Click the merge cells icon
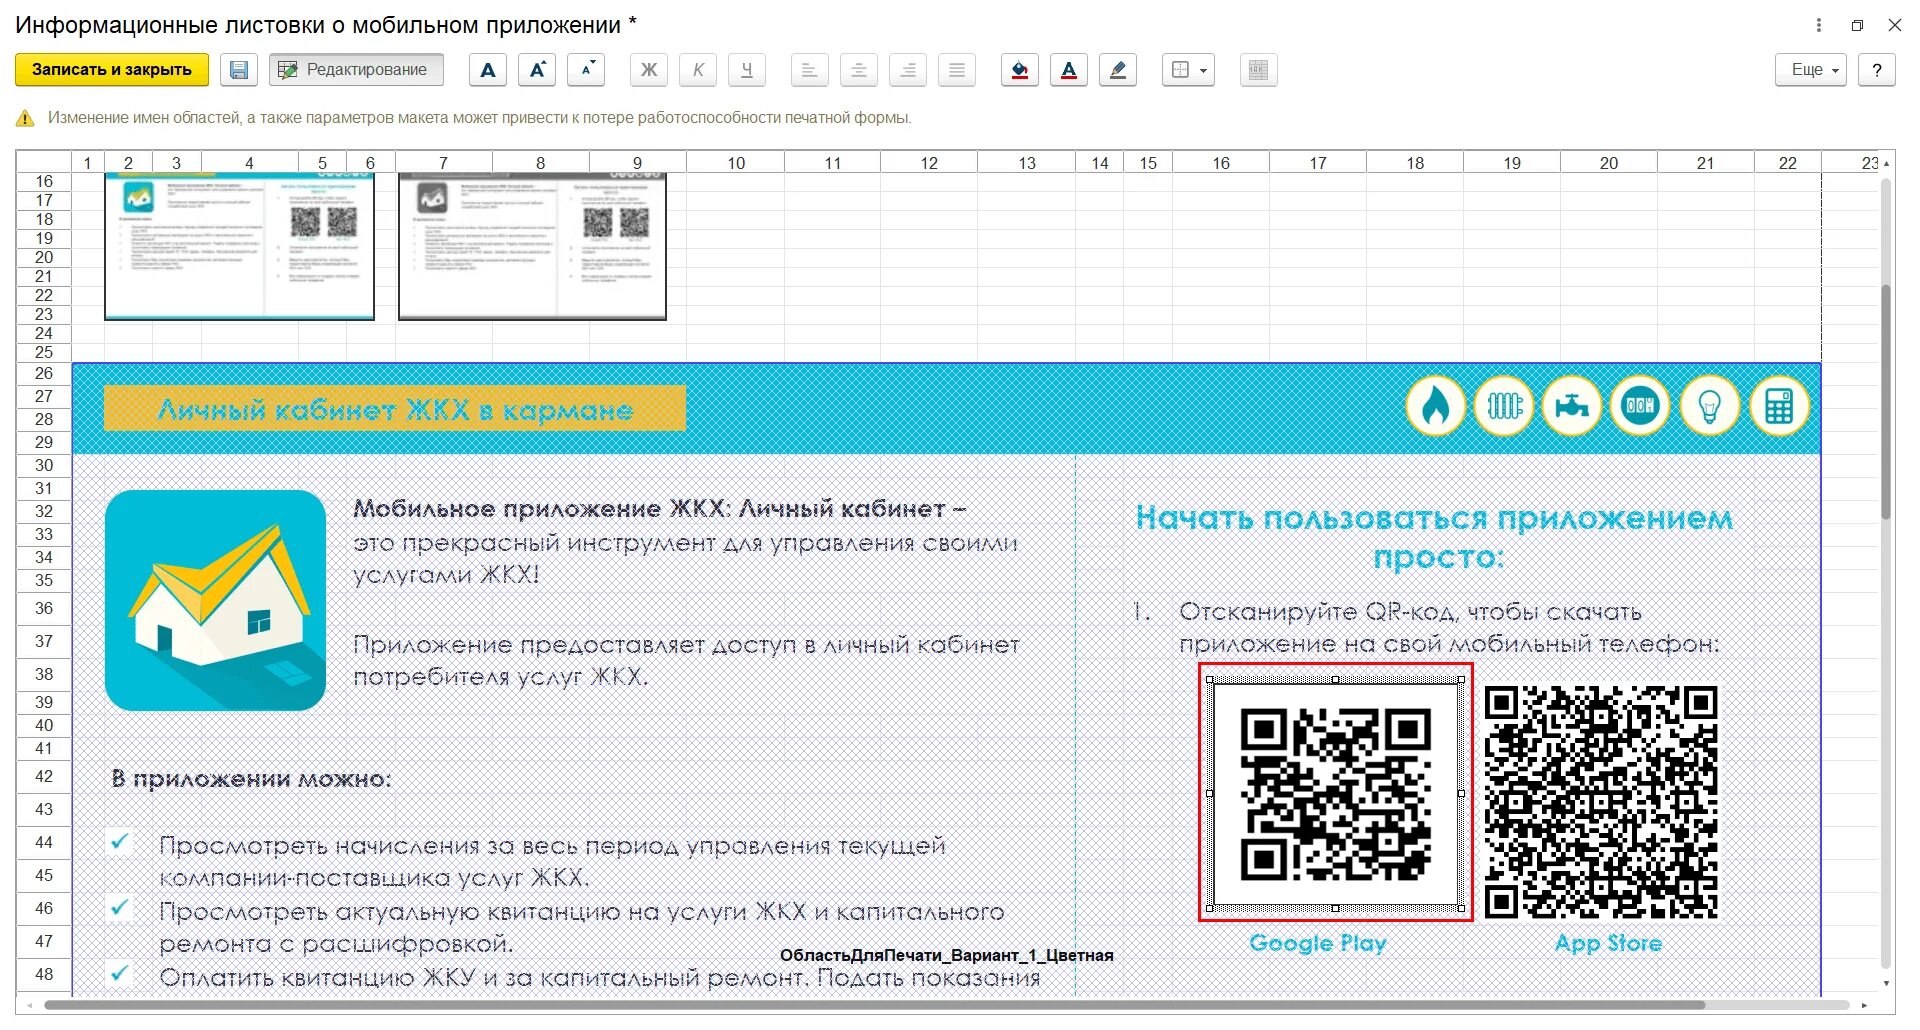This screenshot has height=1030, width=1920. pyautogui.click(x=1259, y=70)
